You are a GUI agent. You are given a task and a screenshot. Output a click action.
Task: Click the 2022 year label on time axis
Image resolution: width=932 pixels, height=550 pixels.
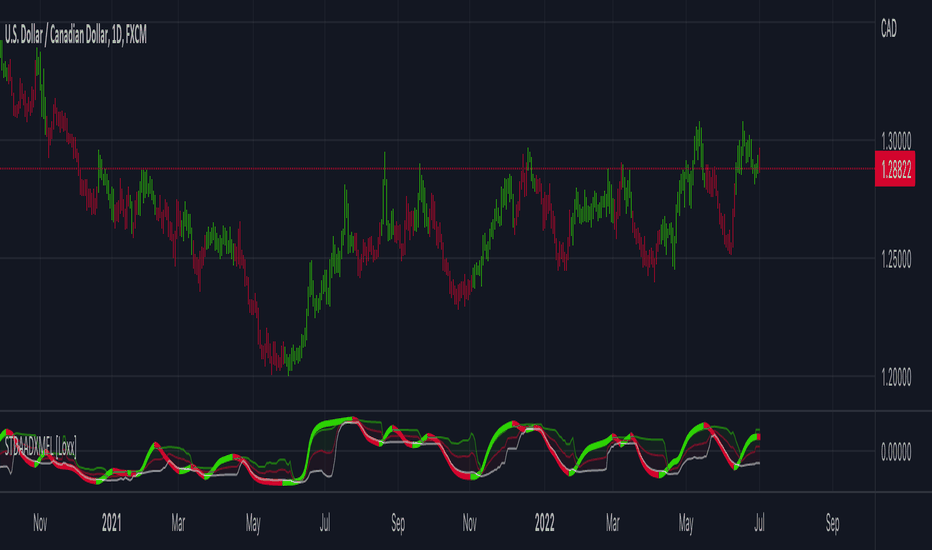[x=544, y=523]
